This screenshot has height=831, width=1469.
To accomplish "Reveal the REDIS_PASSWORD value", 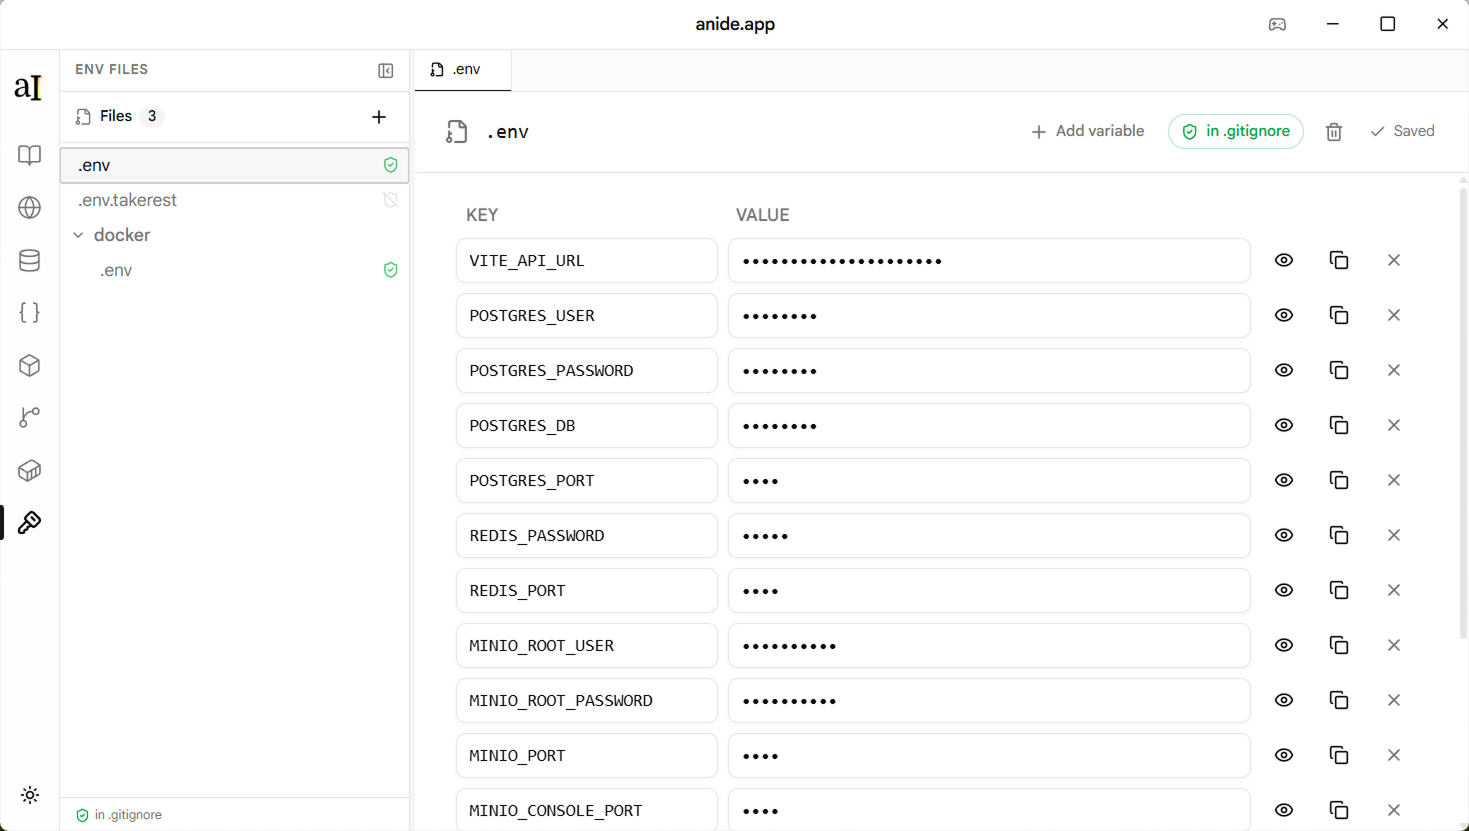I will [x=1284, y=535].
